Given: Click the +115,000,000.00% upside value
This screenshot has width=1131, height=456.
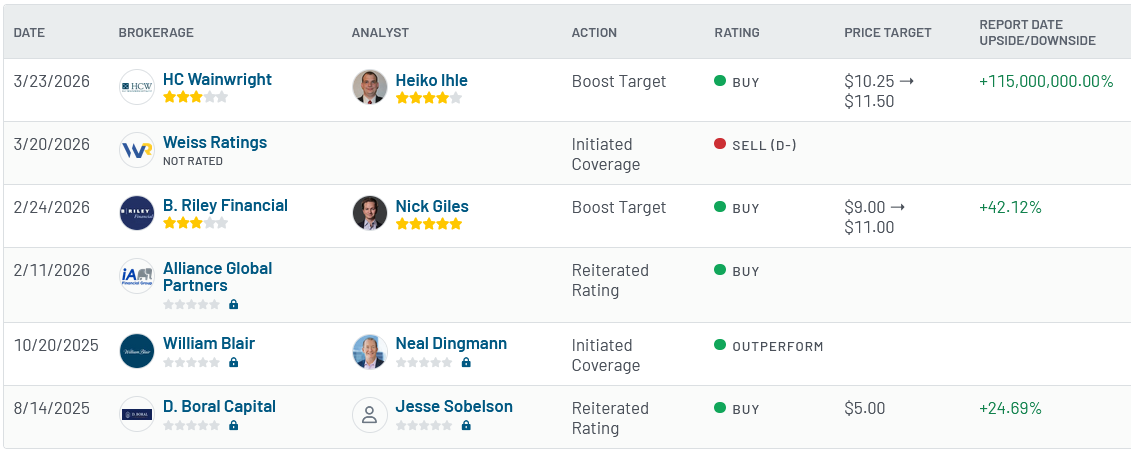Looking at the screenshot, I should pos(1047,81).
